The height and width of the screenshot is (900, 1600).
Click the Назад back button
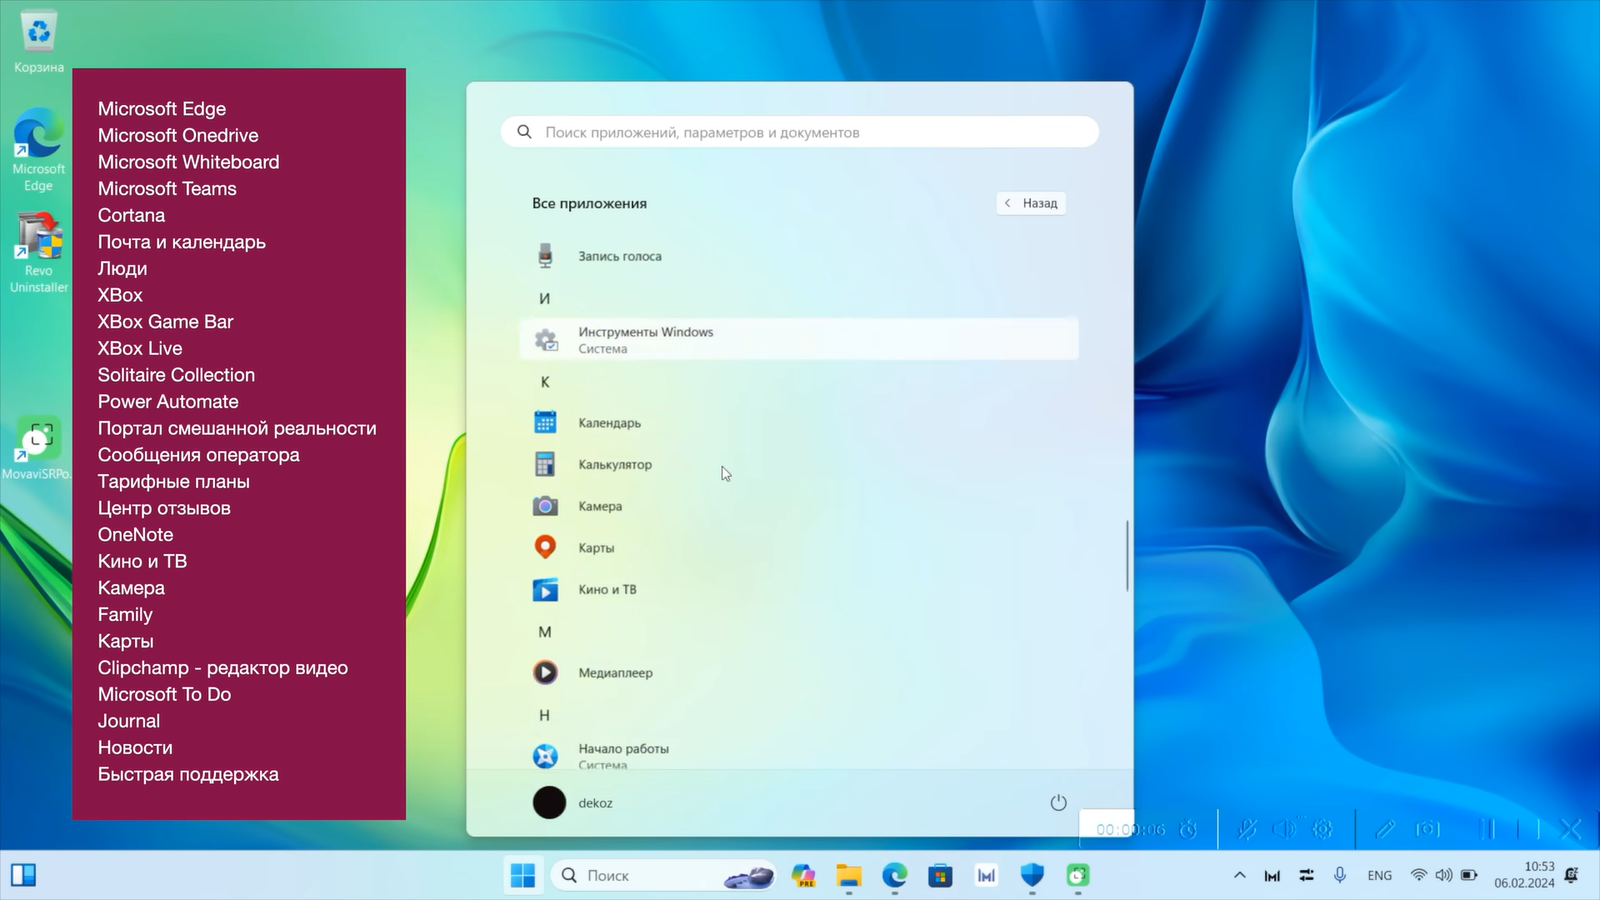click(x=1031, y=203)
